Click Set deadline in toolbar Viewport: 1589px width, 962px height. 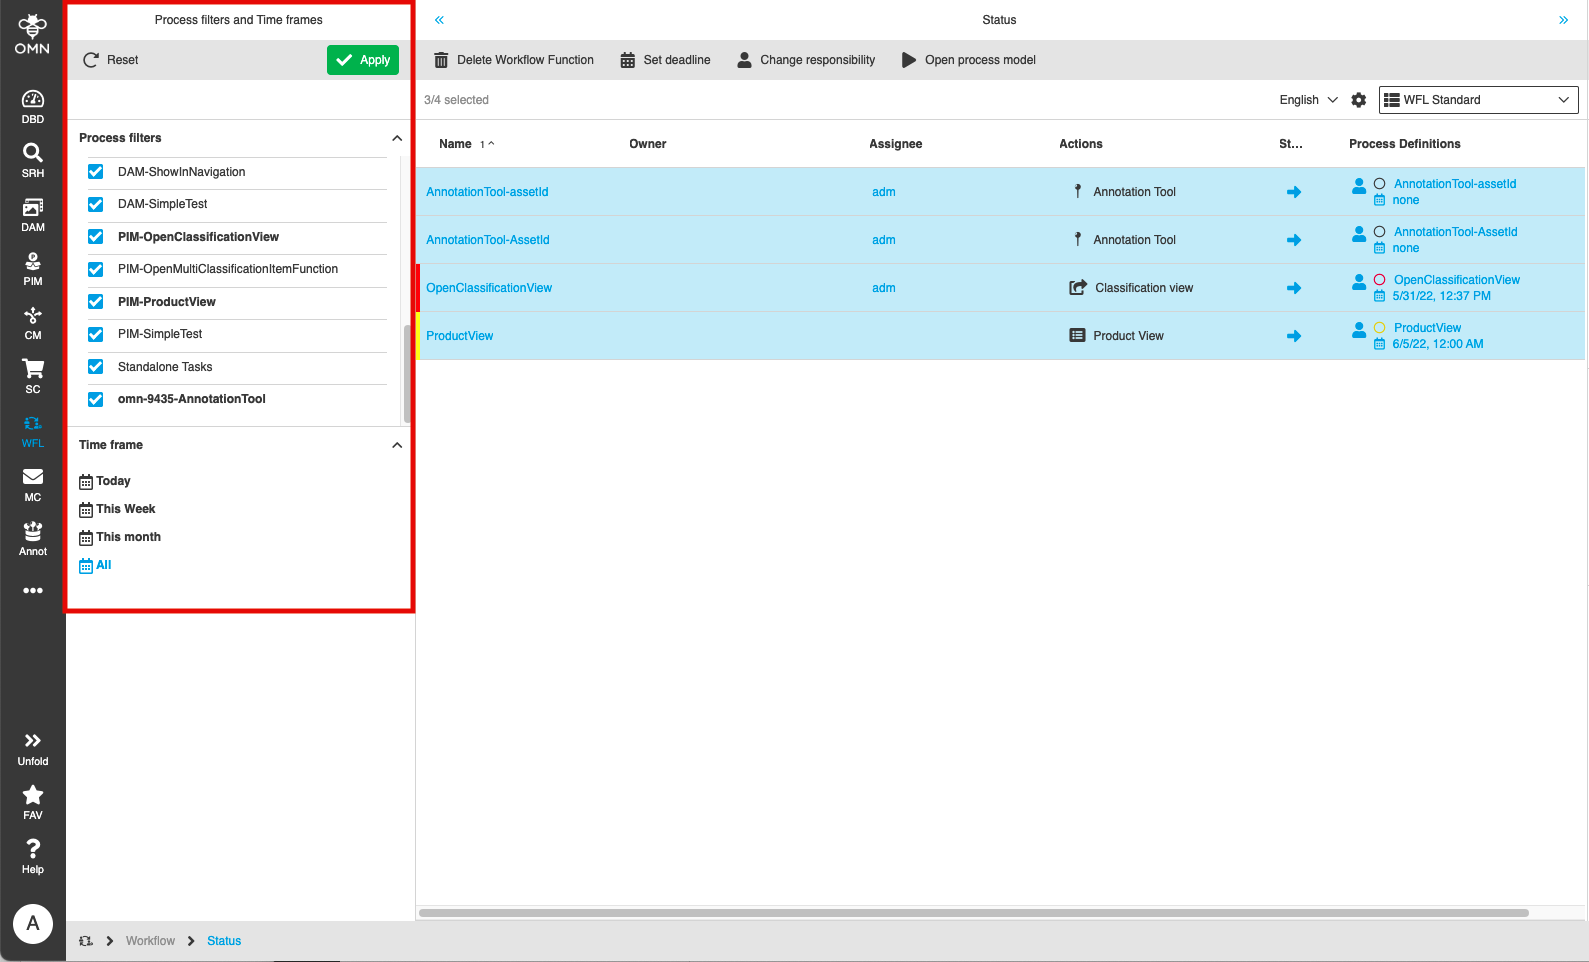click(x=665, y=60)
